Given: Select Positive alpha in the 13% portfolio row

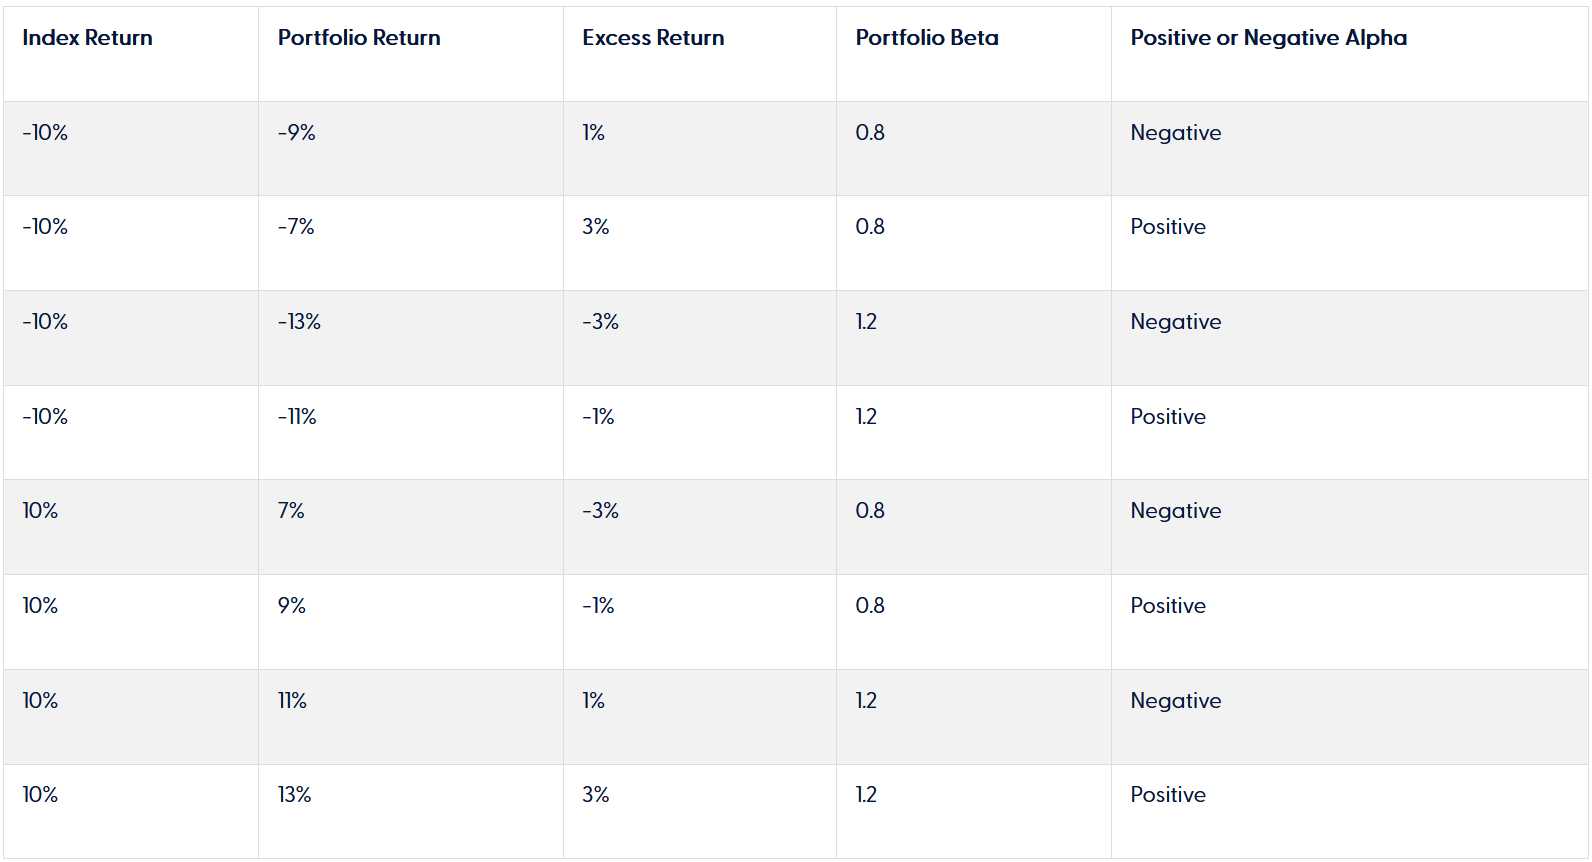Looking at the screenshot, I should pos(1167,795).
